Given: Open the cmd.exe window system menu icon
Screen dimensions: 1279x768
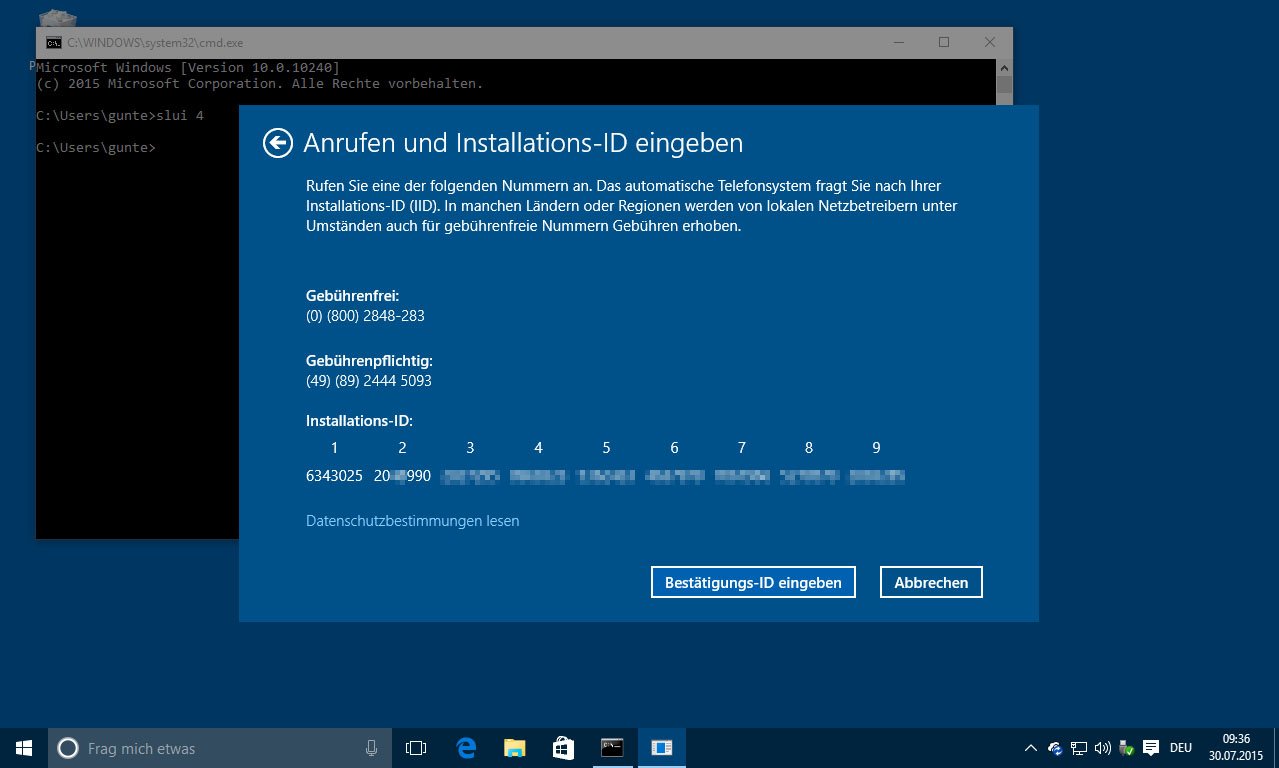Looking at the screenshot, I should [53, 42].
